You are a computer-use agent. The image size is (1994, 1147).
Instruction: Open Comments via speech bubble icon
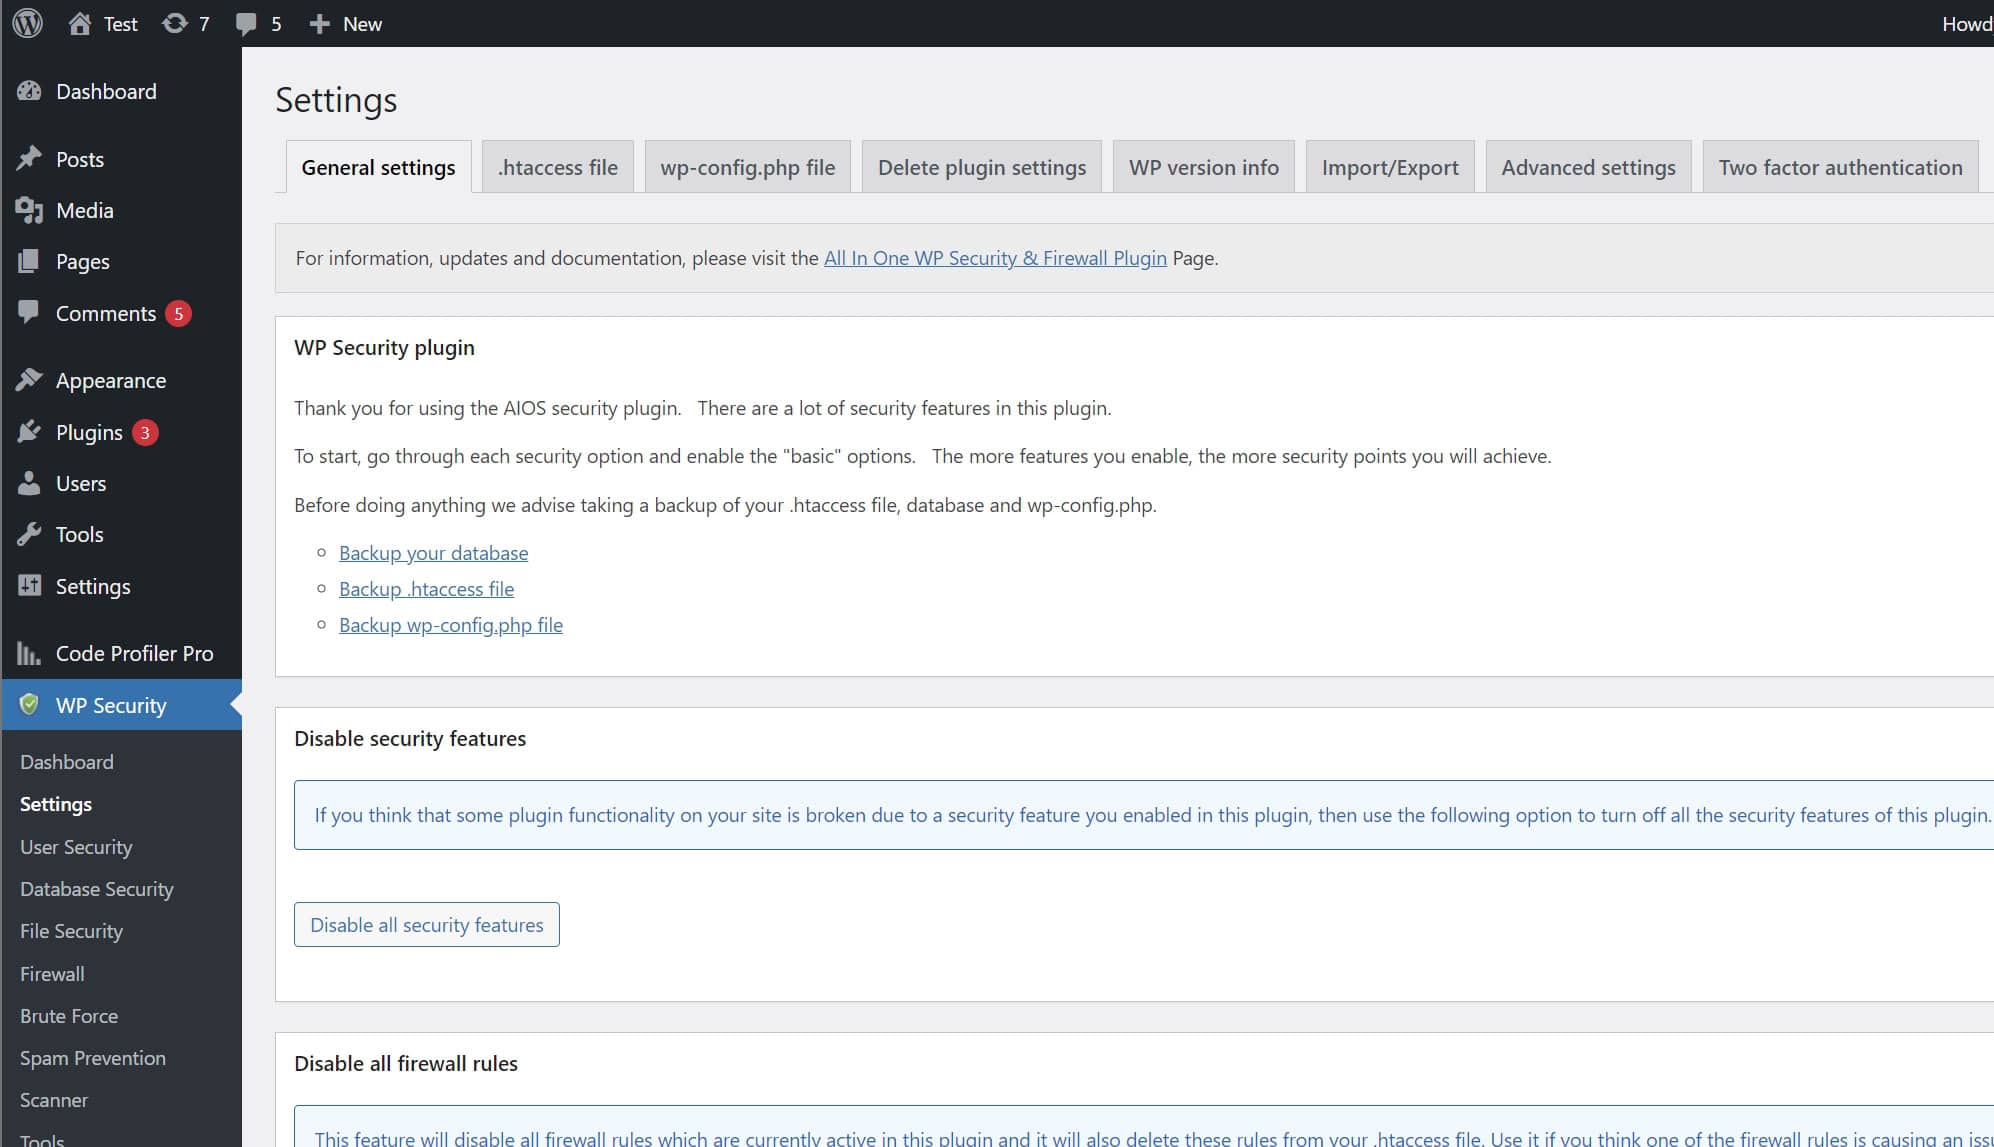click(29, 312)
